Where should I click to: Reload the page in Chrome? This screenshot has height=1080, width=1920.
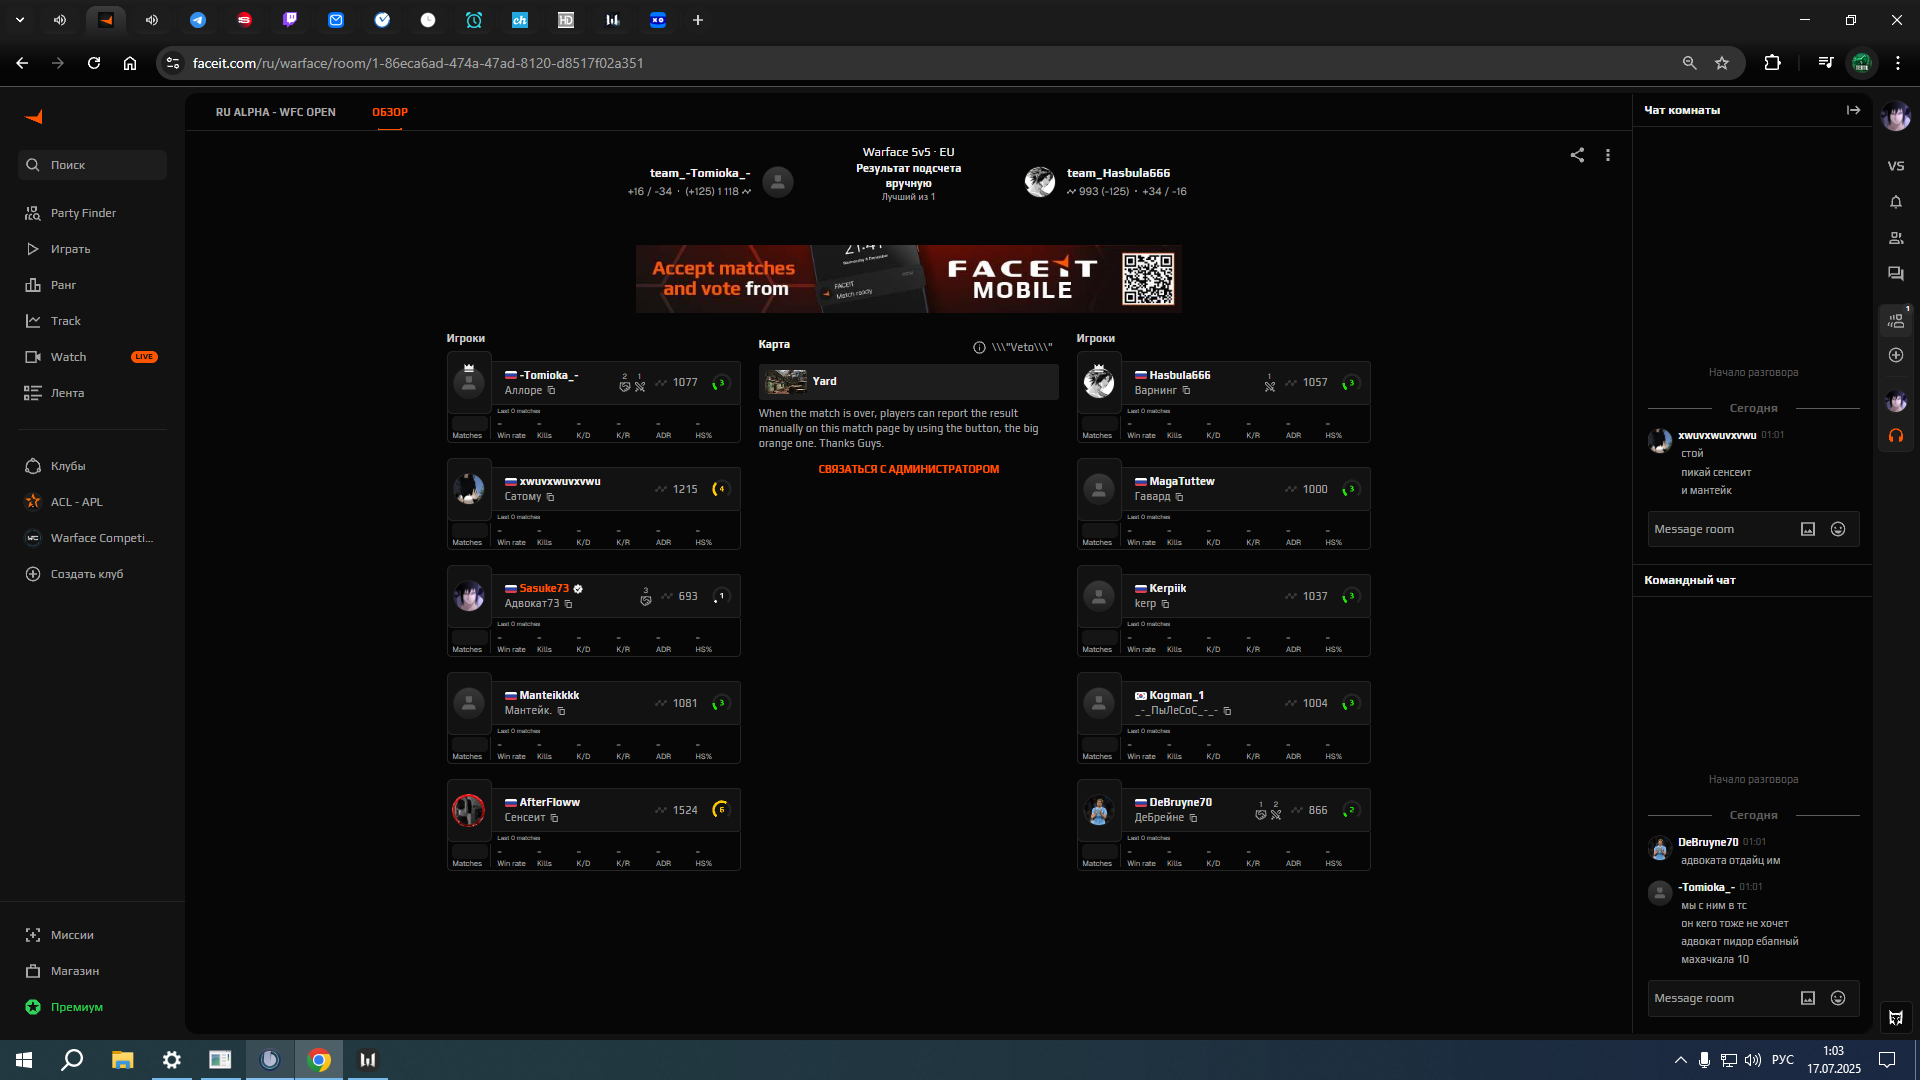[x=94, y=63]
